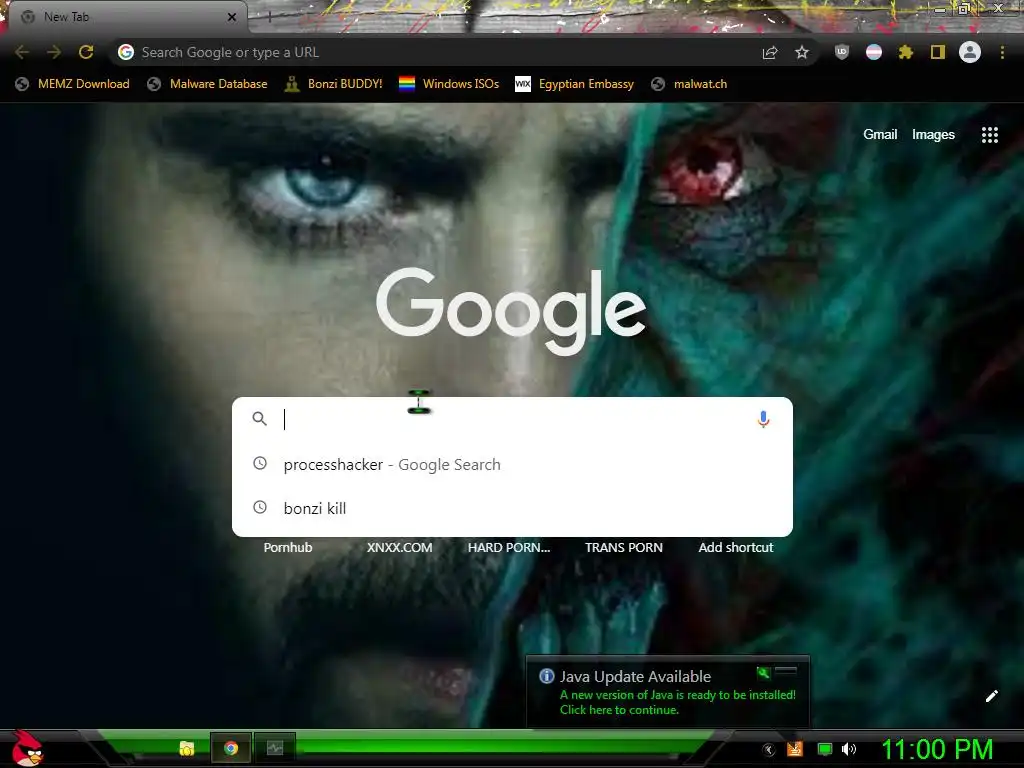Open the monitor graph taskbar app
The height and width of the screenshot is (768, 1024).
tap(275, 748)
